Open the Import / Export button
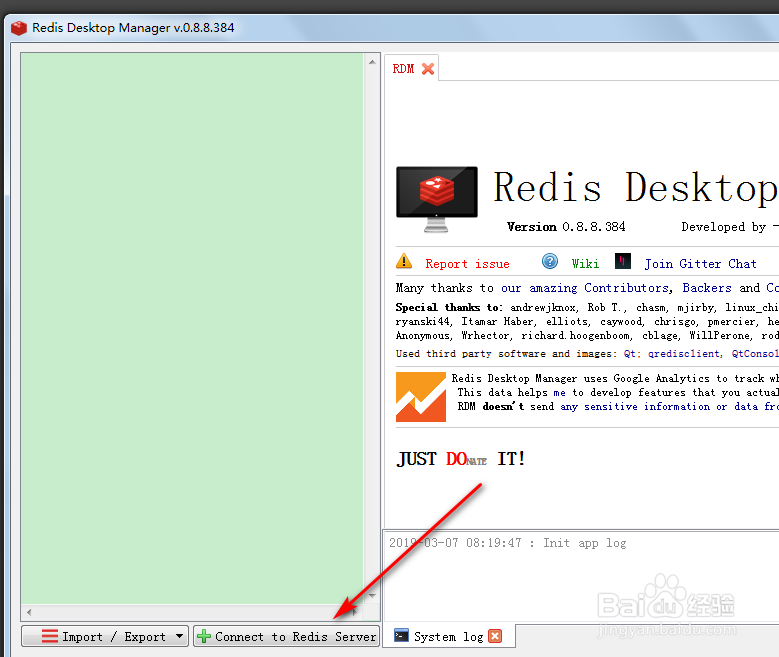The width and height of the screenshot is (779, 657). pyautogui.click(x=105, y=636)
